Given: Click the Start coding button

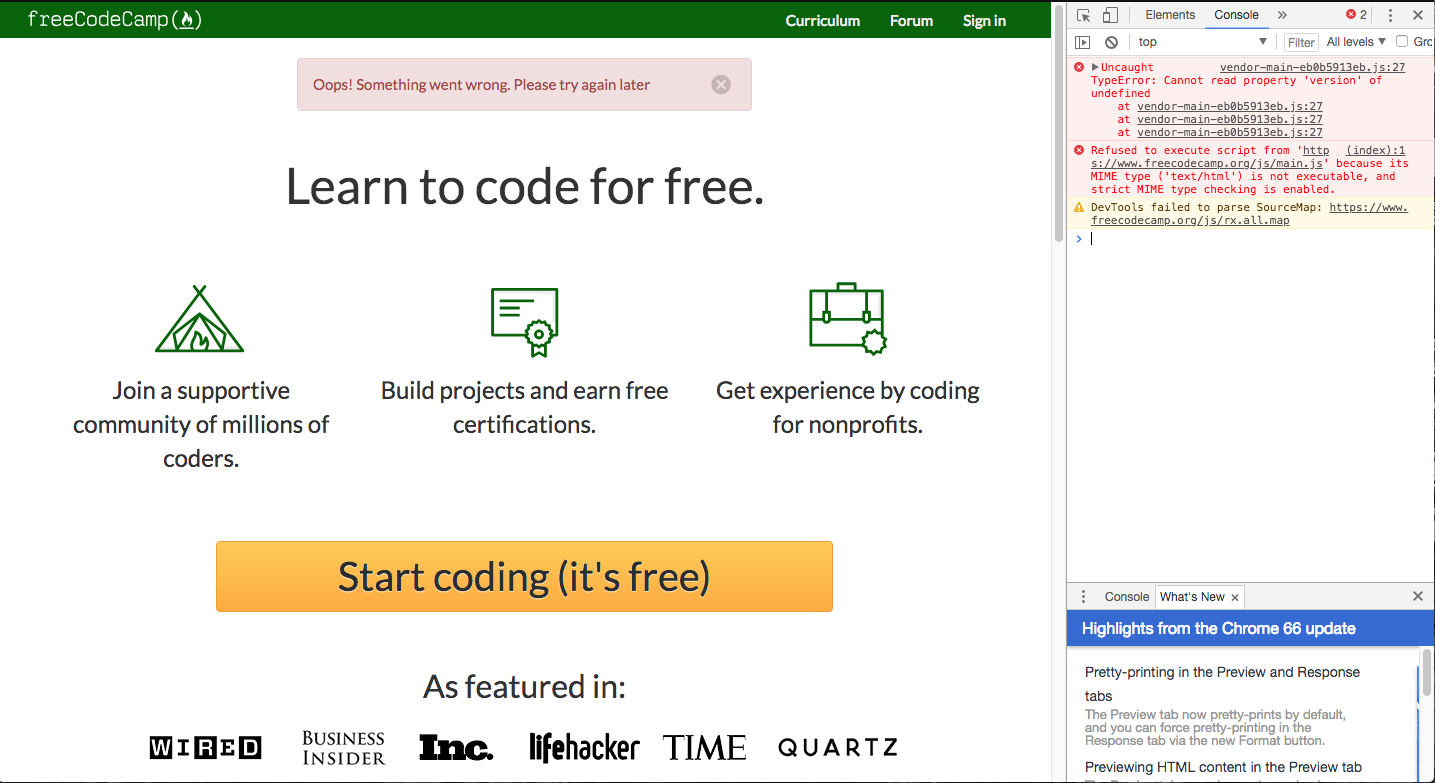Looking at the screenshot, I should pos(524,576).
